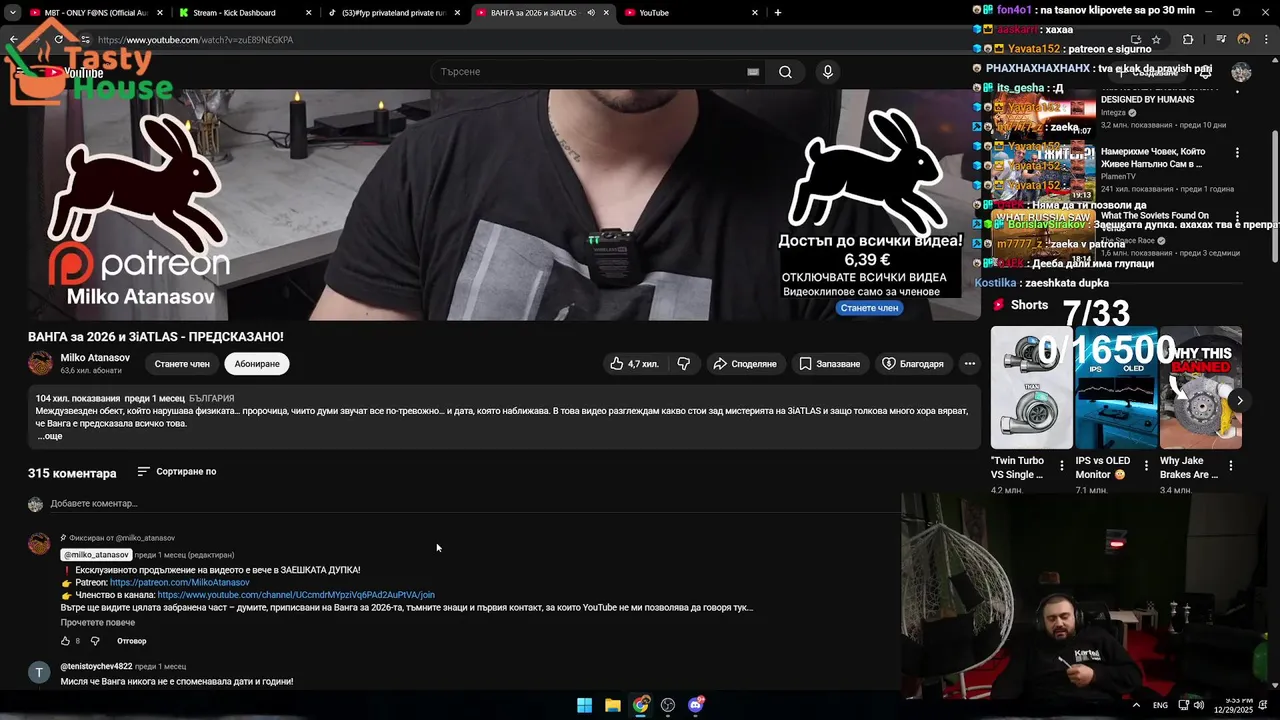The width and height of the screenshot is (1280, 720).
Task: Switch to the plain YouTube tab
Action: click(690, 13)
